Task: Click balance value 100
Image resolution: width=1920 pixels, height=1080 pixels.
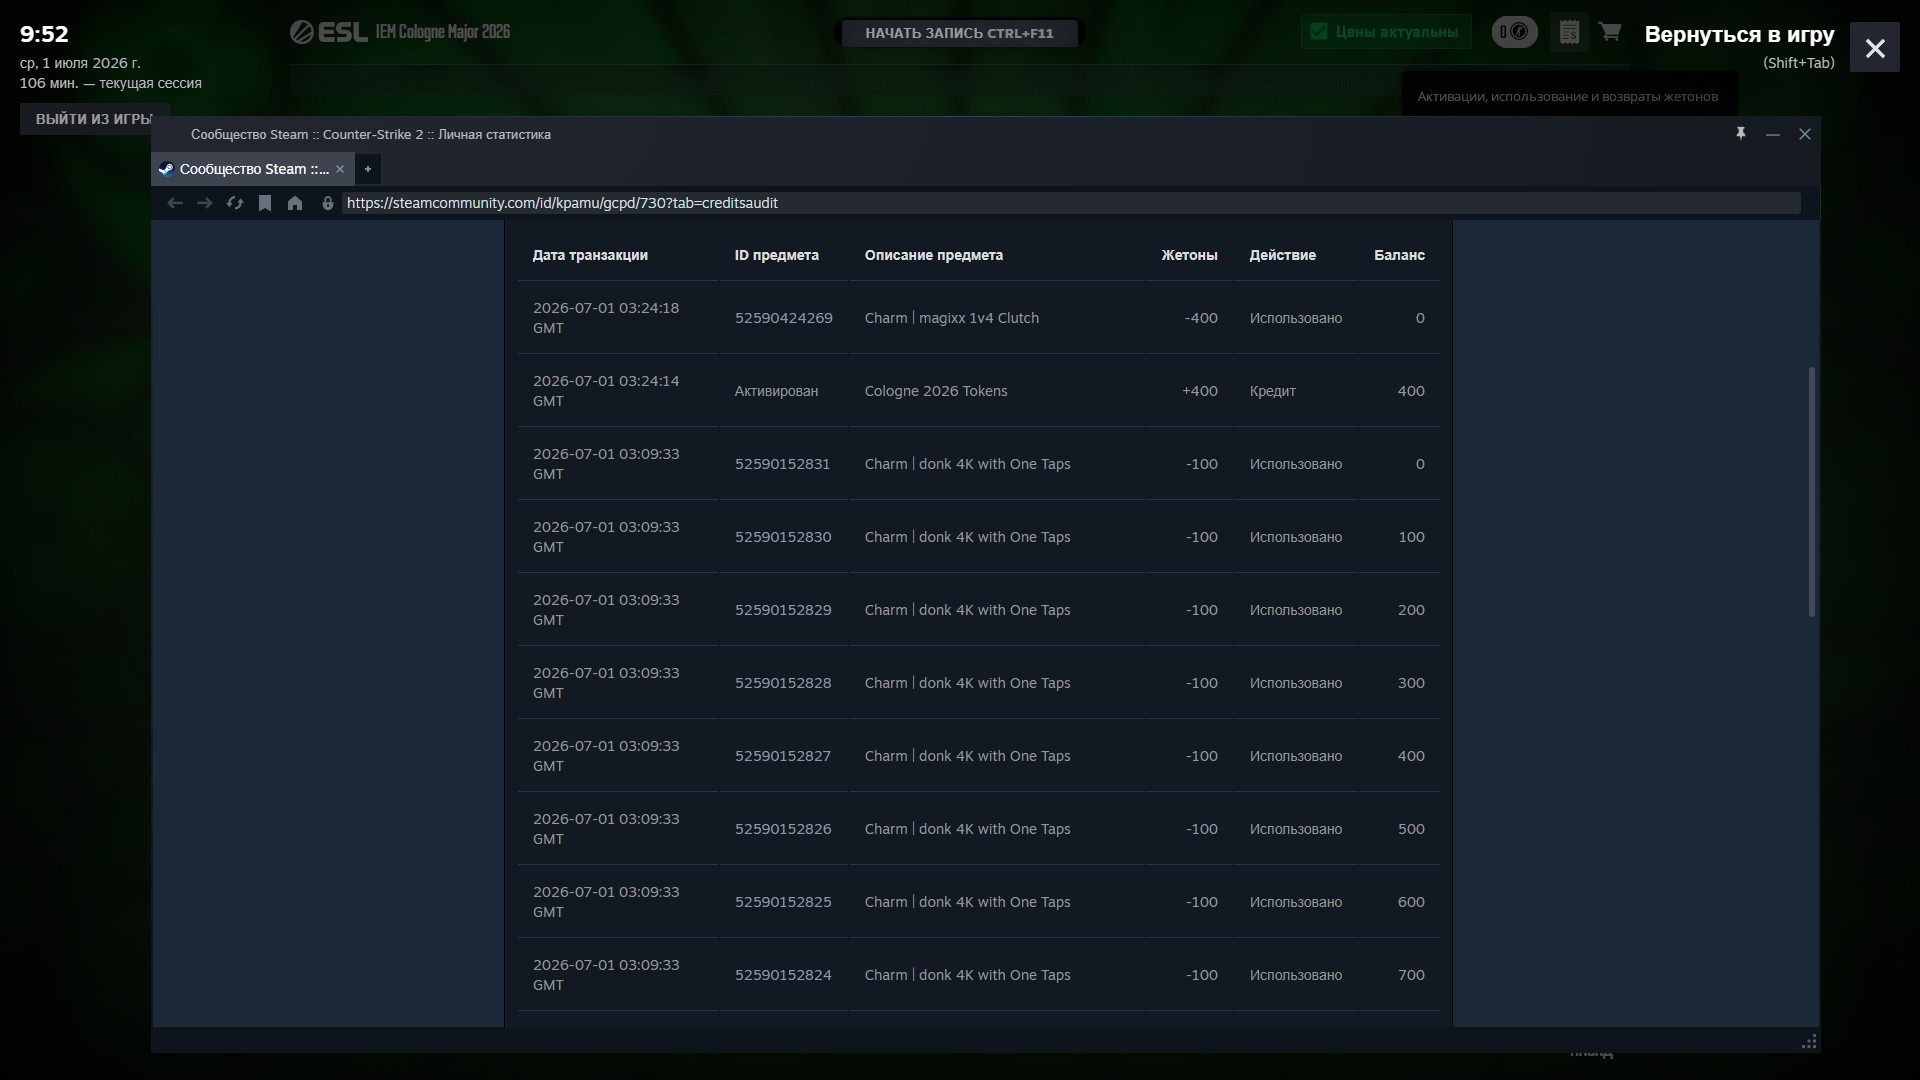Action: pyautogui.click(x=1411, y=537)
